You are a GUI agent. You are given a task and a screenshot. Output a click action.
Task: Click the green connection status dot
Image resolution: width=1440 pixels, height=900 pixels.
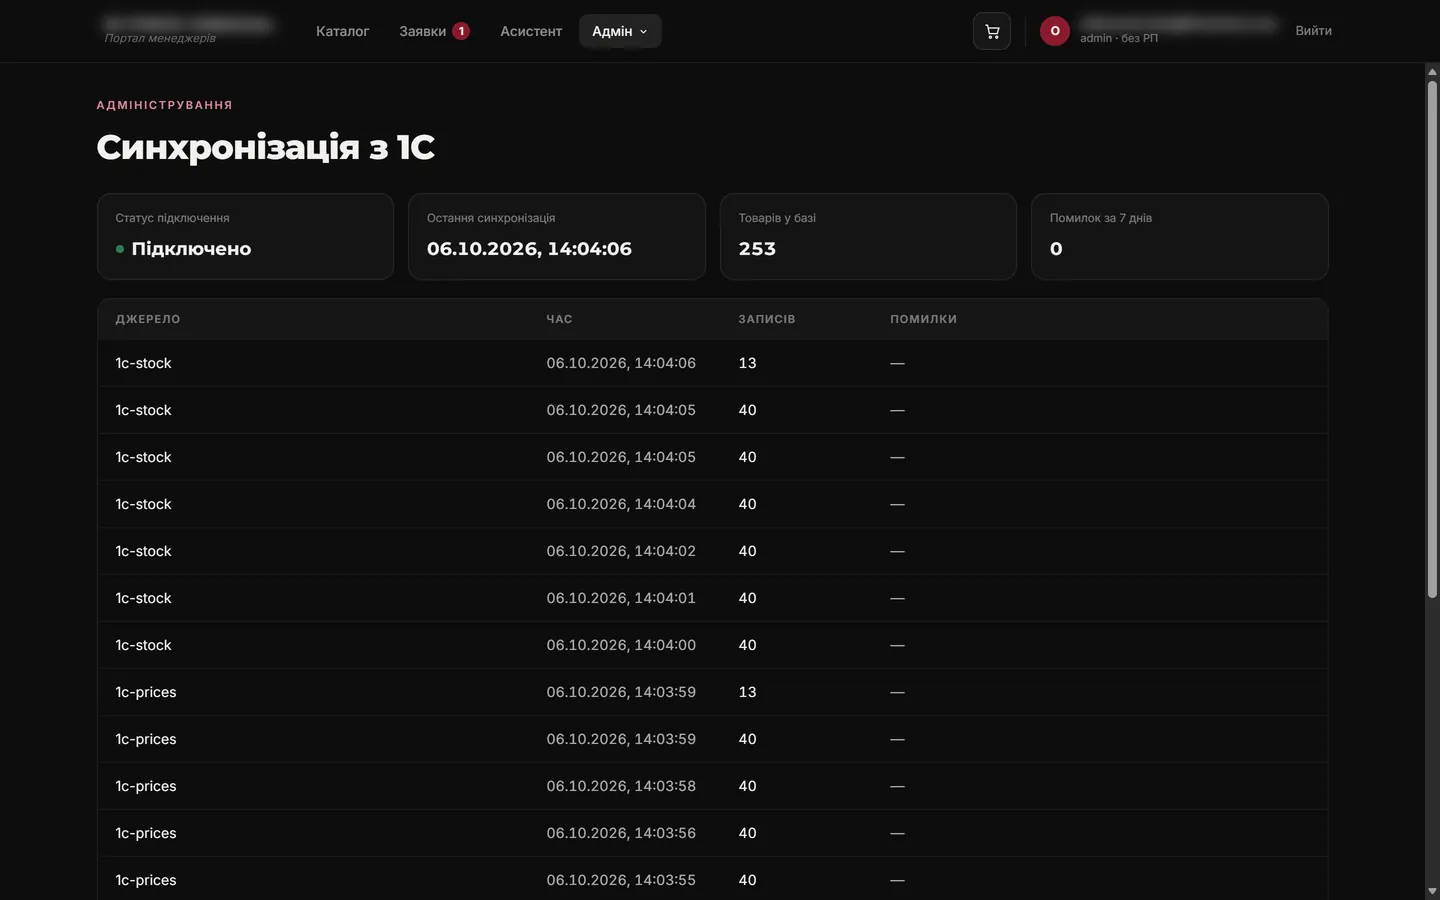coord(120,249)
